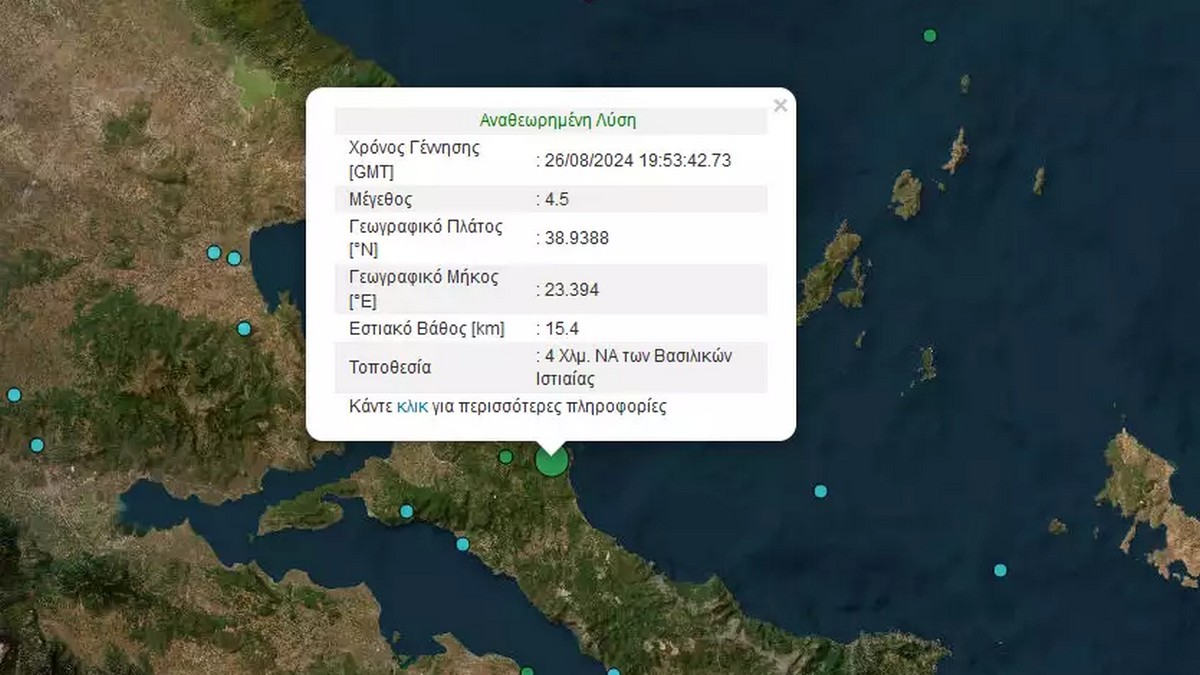Click the cyan marker in the sea east of the epicenter
The image size is (1200, 675).
point(820,491)
